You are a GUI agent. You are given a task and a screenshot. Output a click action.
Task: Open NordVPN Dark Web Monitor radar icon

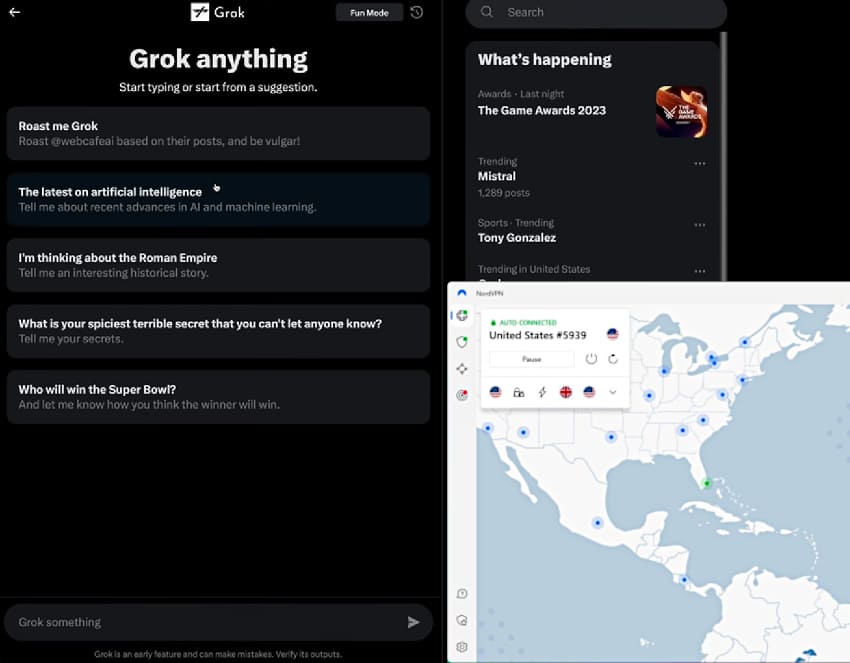point(462,395)
